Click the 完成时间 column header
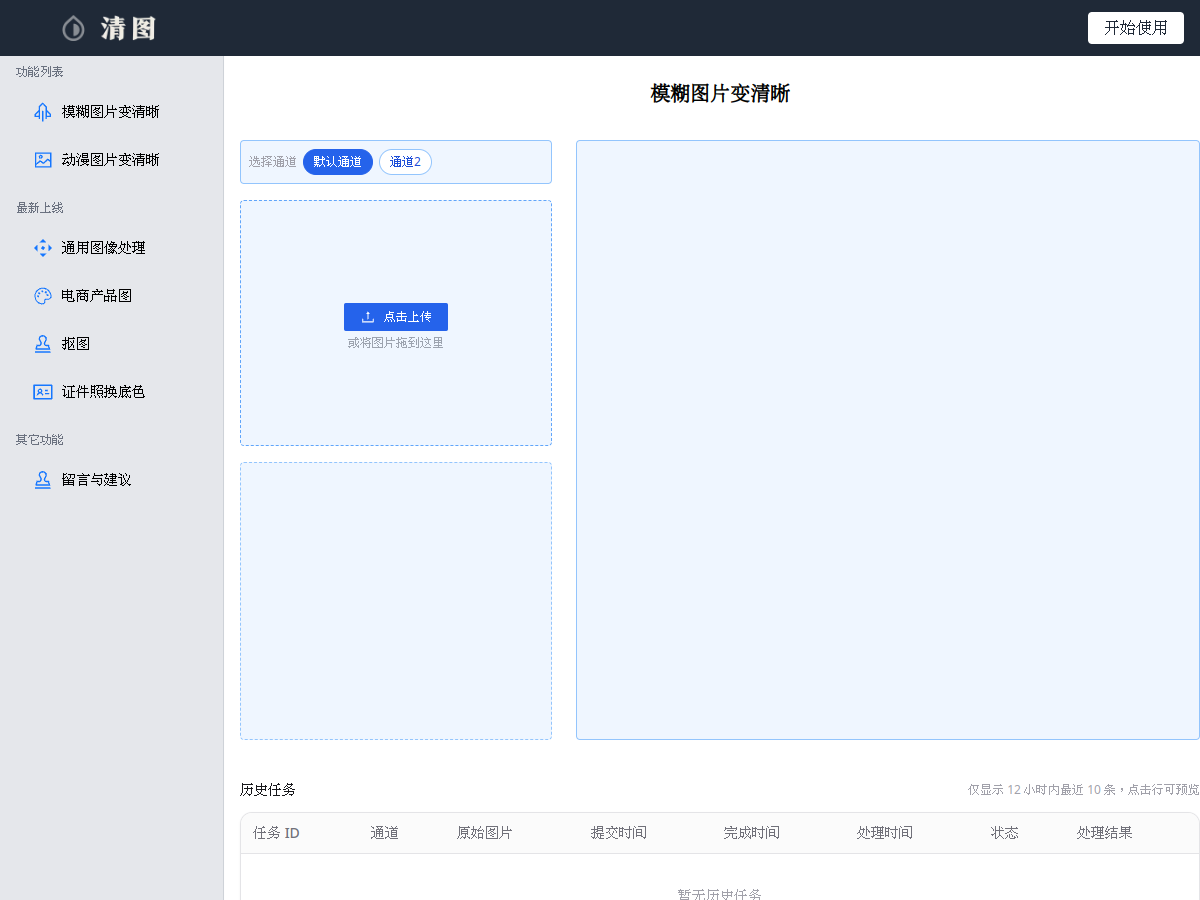This screenshot has width=1200, height=900. [752, 833]
